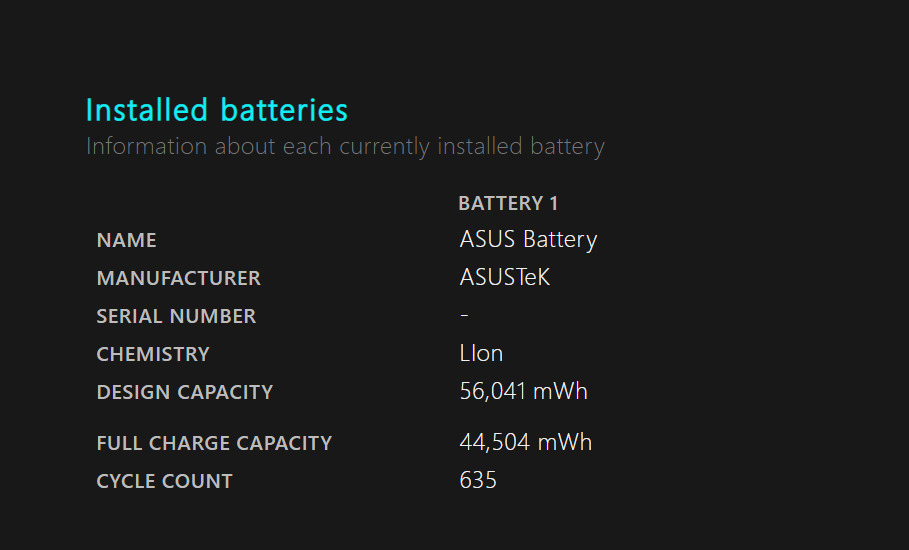
Task: Click the FULL CHARGE CAPACITY row label
Action: click(x=214, y=443)
